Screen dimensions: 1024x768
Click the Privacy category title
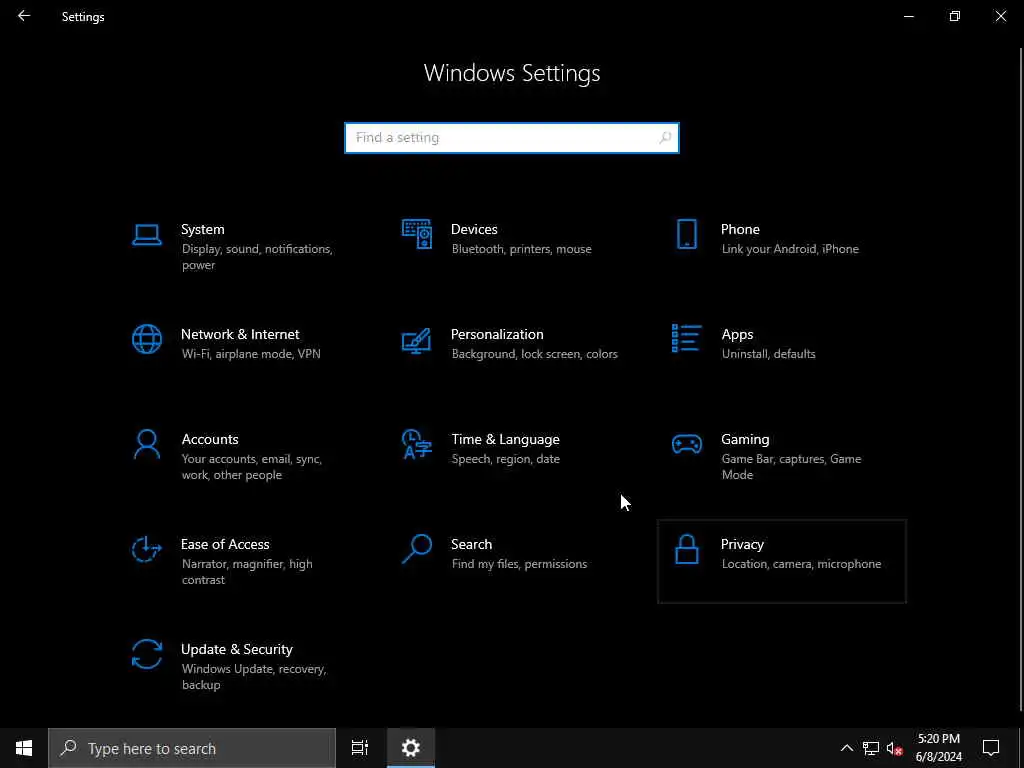tap(742, 545)
